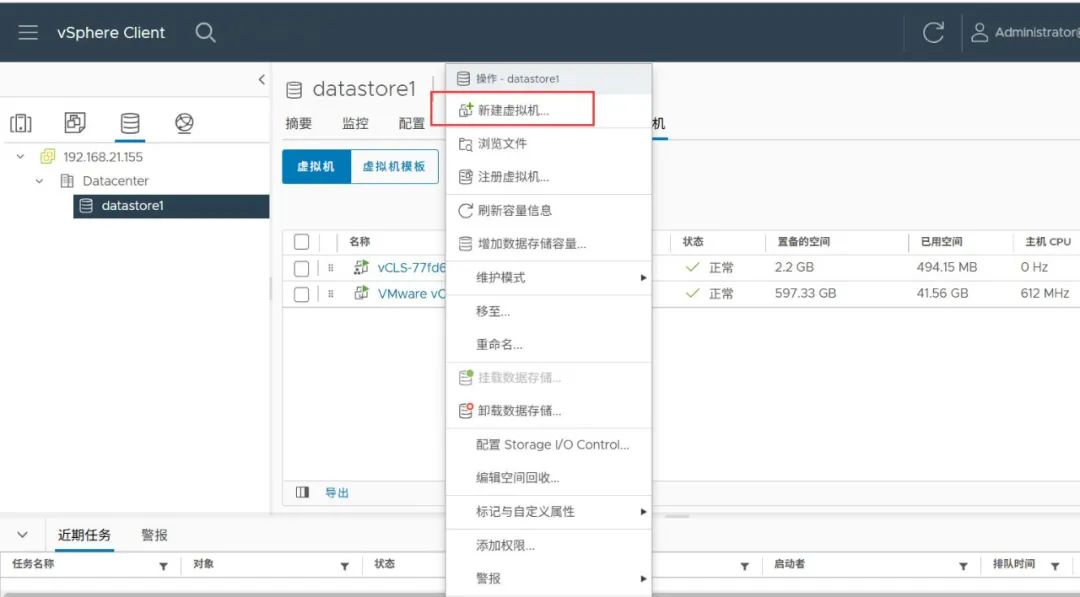The width and height of the screenshot is (1080, 597).
Task: Choose 浏览文件 from context menu
Action: click(548, 144)
